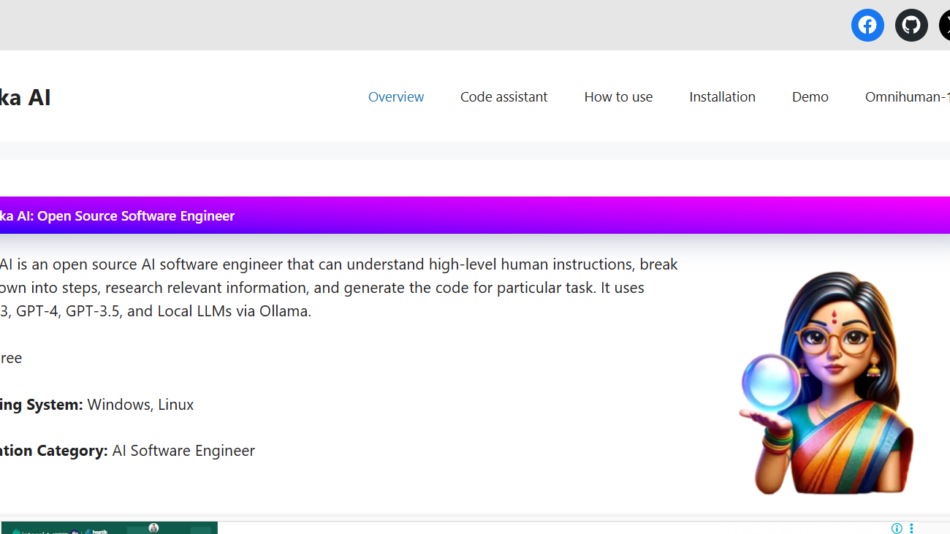Jump to the Installation section

[x=722, y=97]
